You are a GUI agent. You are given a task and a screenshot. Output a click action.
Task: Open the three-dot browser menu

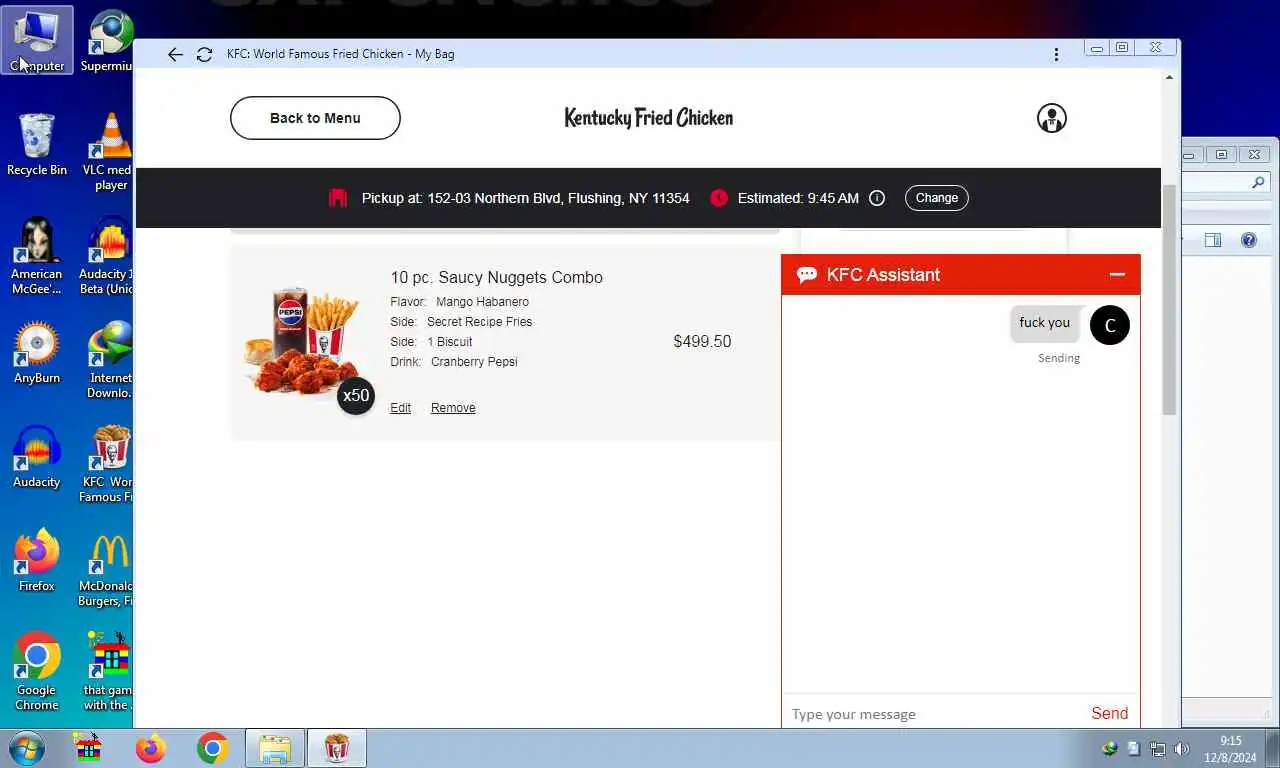1056,54
